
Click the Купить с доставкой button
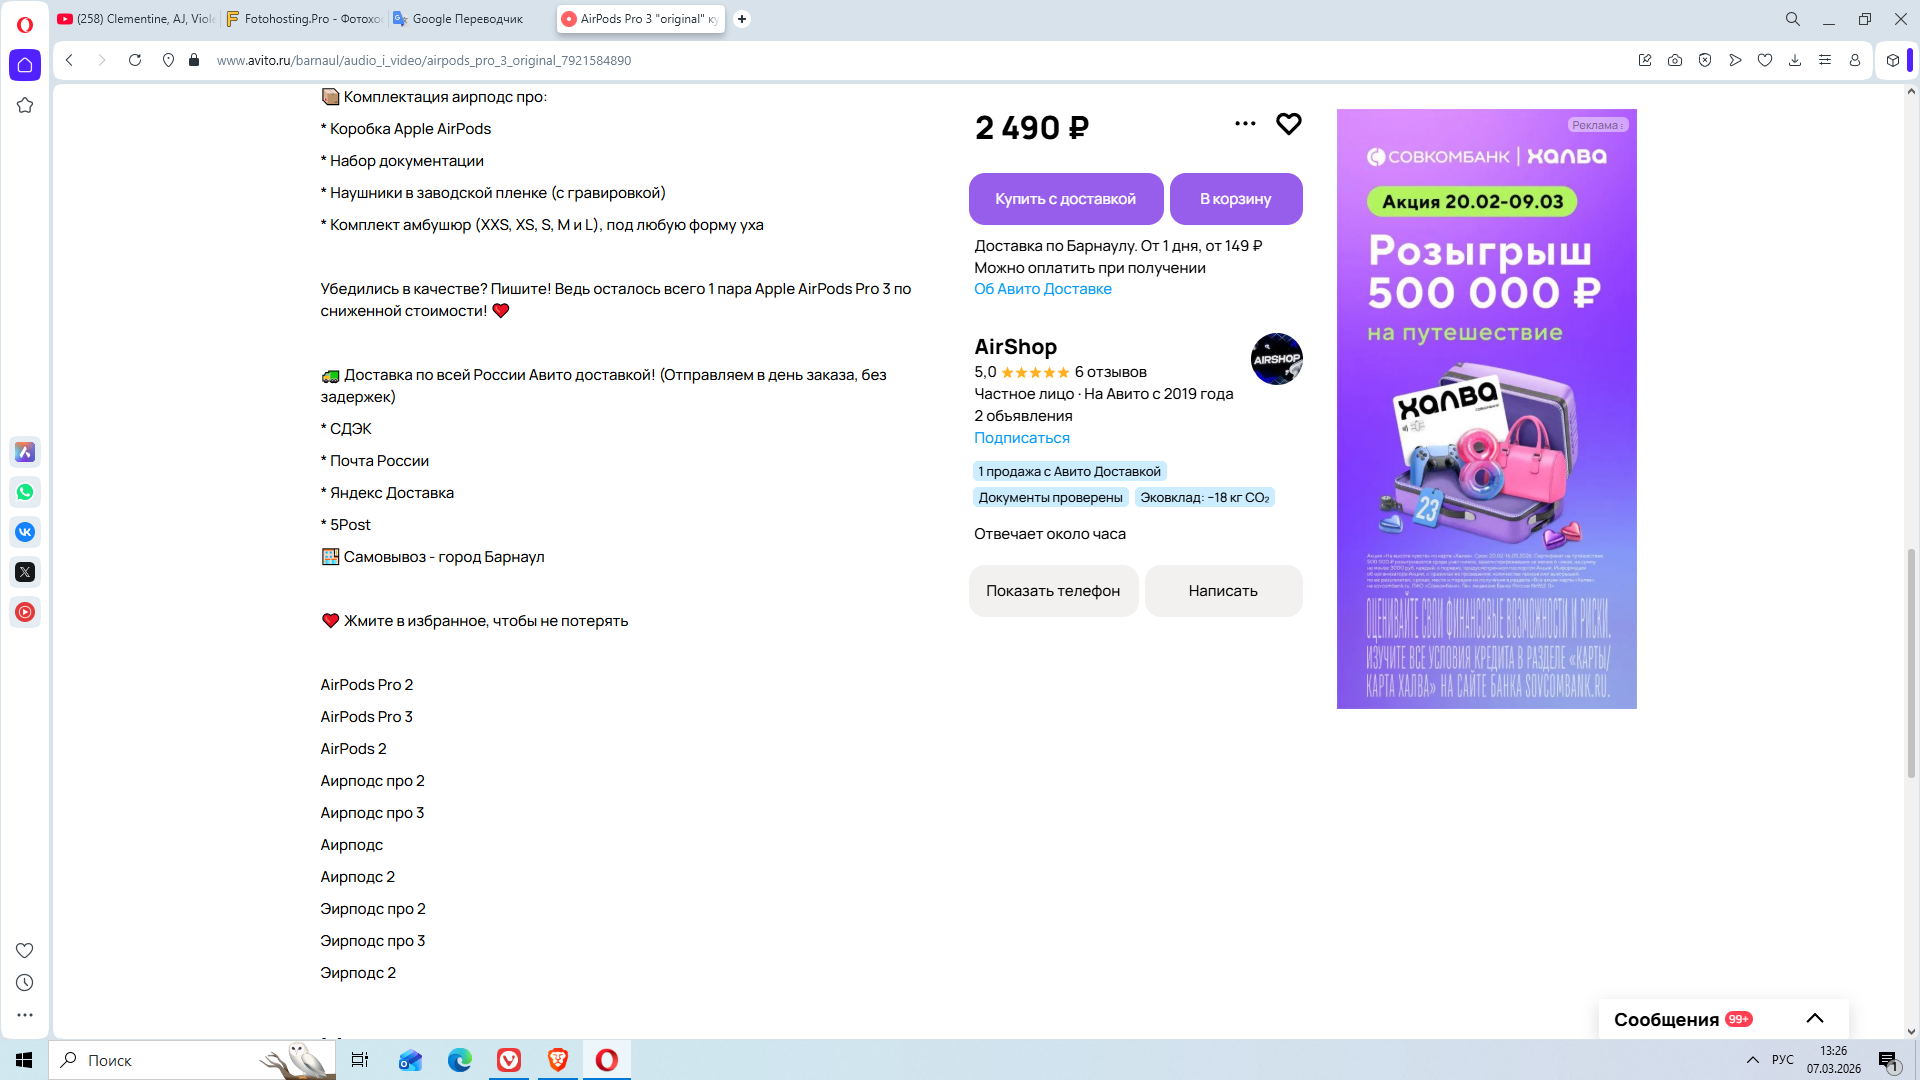1065,199
